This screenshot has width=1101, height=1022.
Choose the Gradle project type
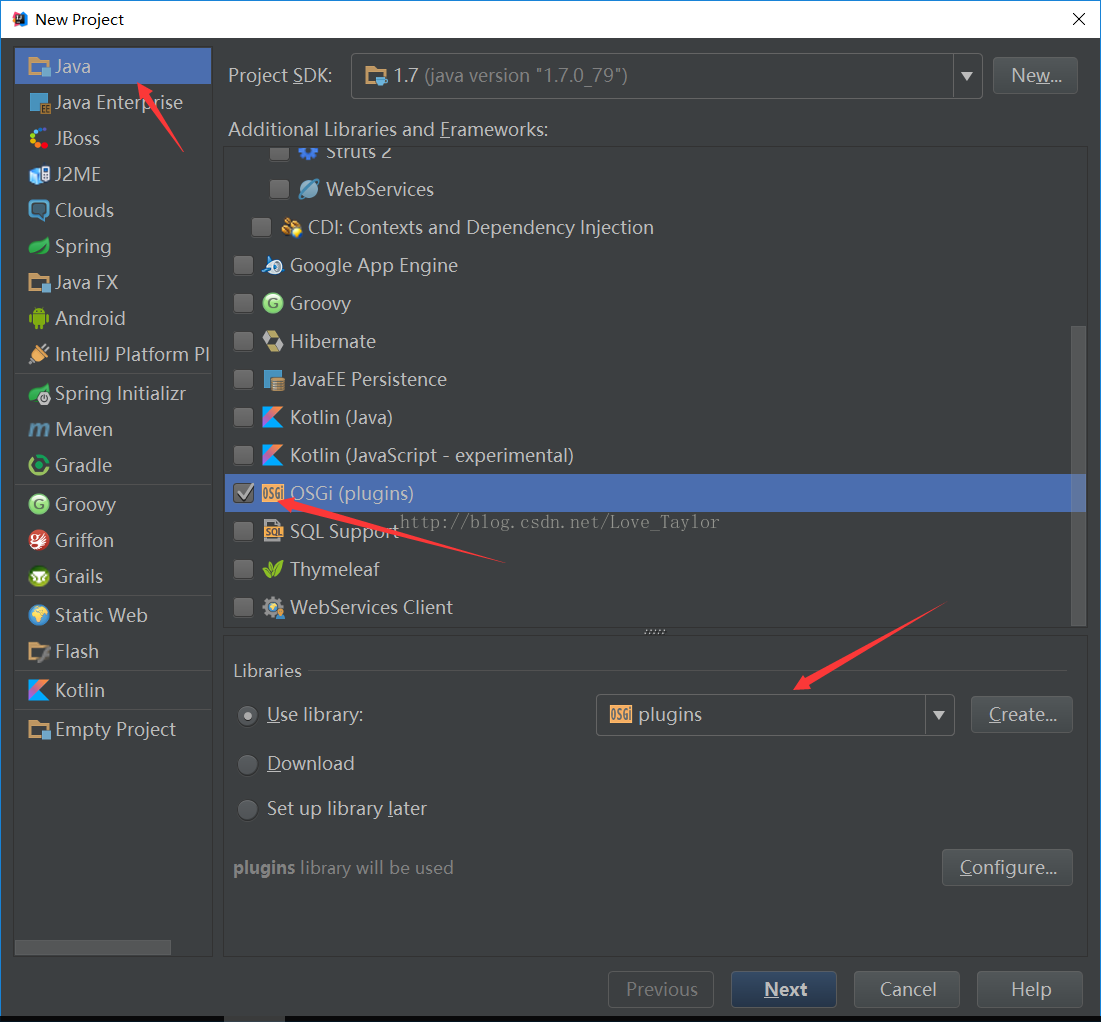pyautogui.click(x=112, y=465)
